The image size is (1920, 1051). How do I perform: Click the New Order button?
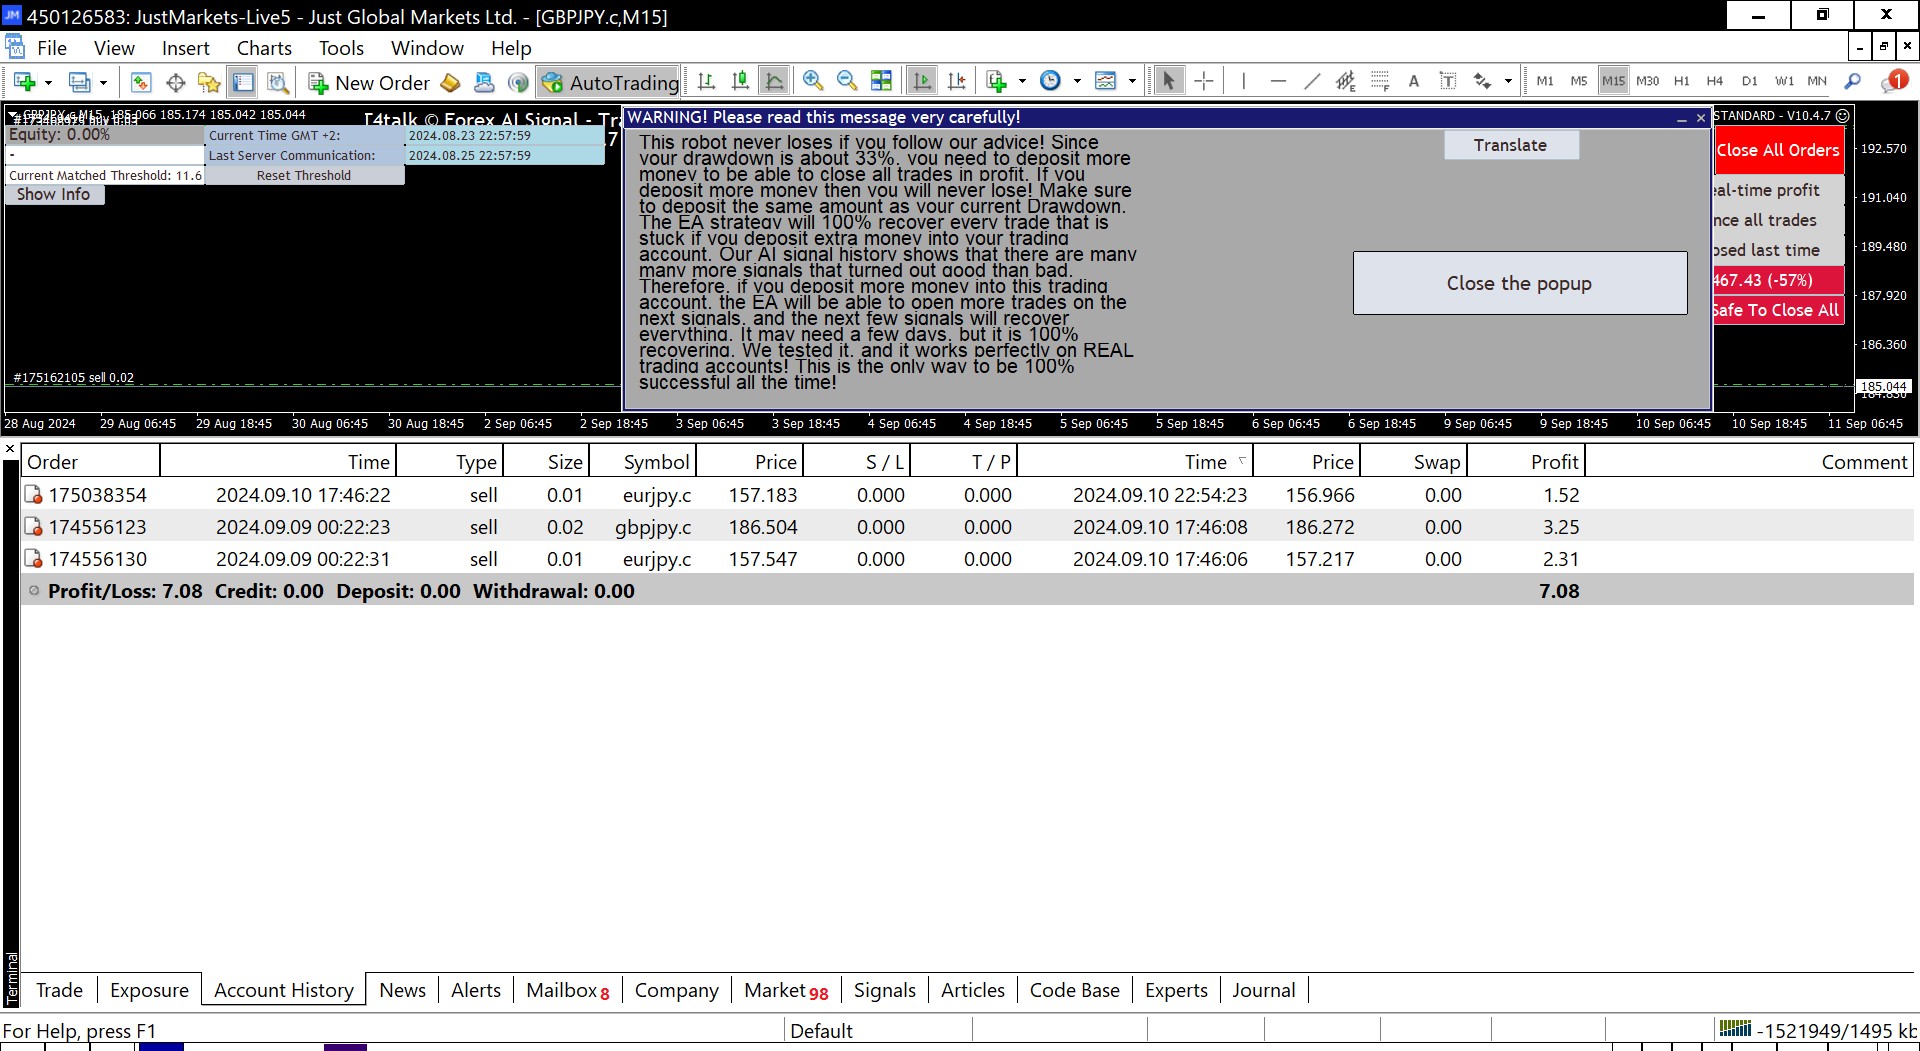(x=368, y=82)
